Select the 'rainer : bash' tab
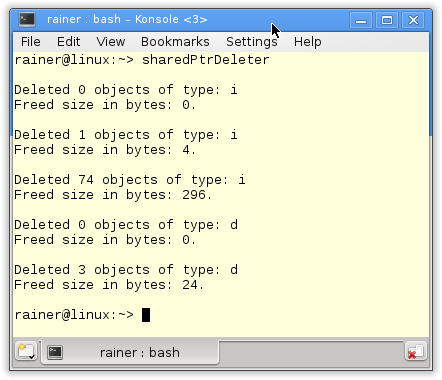Screen dimensions: 442x380 pos(130,352)
